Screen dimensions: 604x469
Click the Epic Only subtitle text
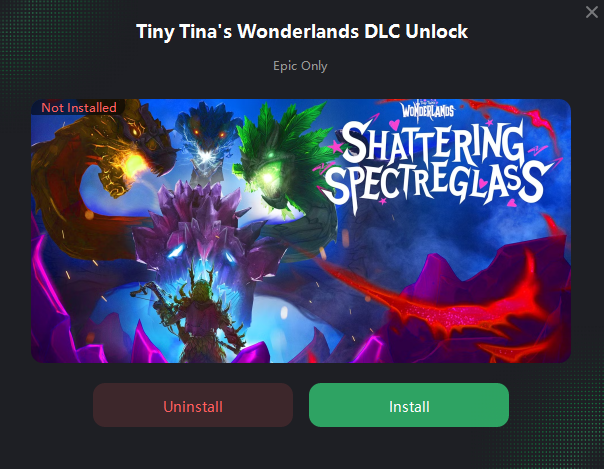[300, 66]
